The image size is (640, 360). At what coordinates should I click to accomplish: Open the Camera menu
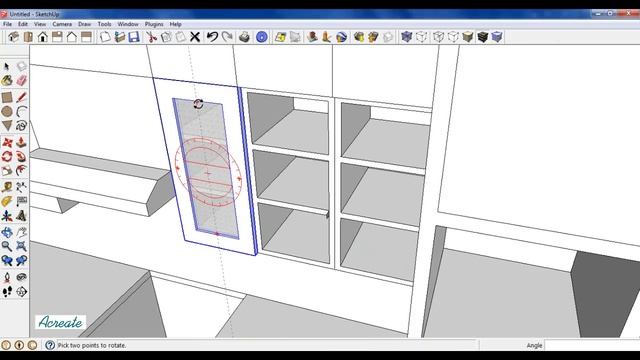(62, 24)
